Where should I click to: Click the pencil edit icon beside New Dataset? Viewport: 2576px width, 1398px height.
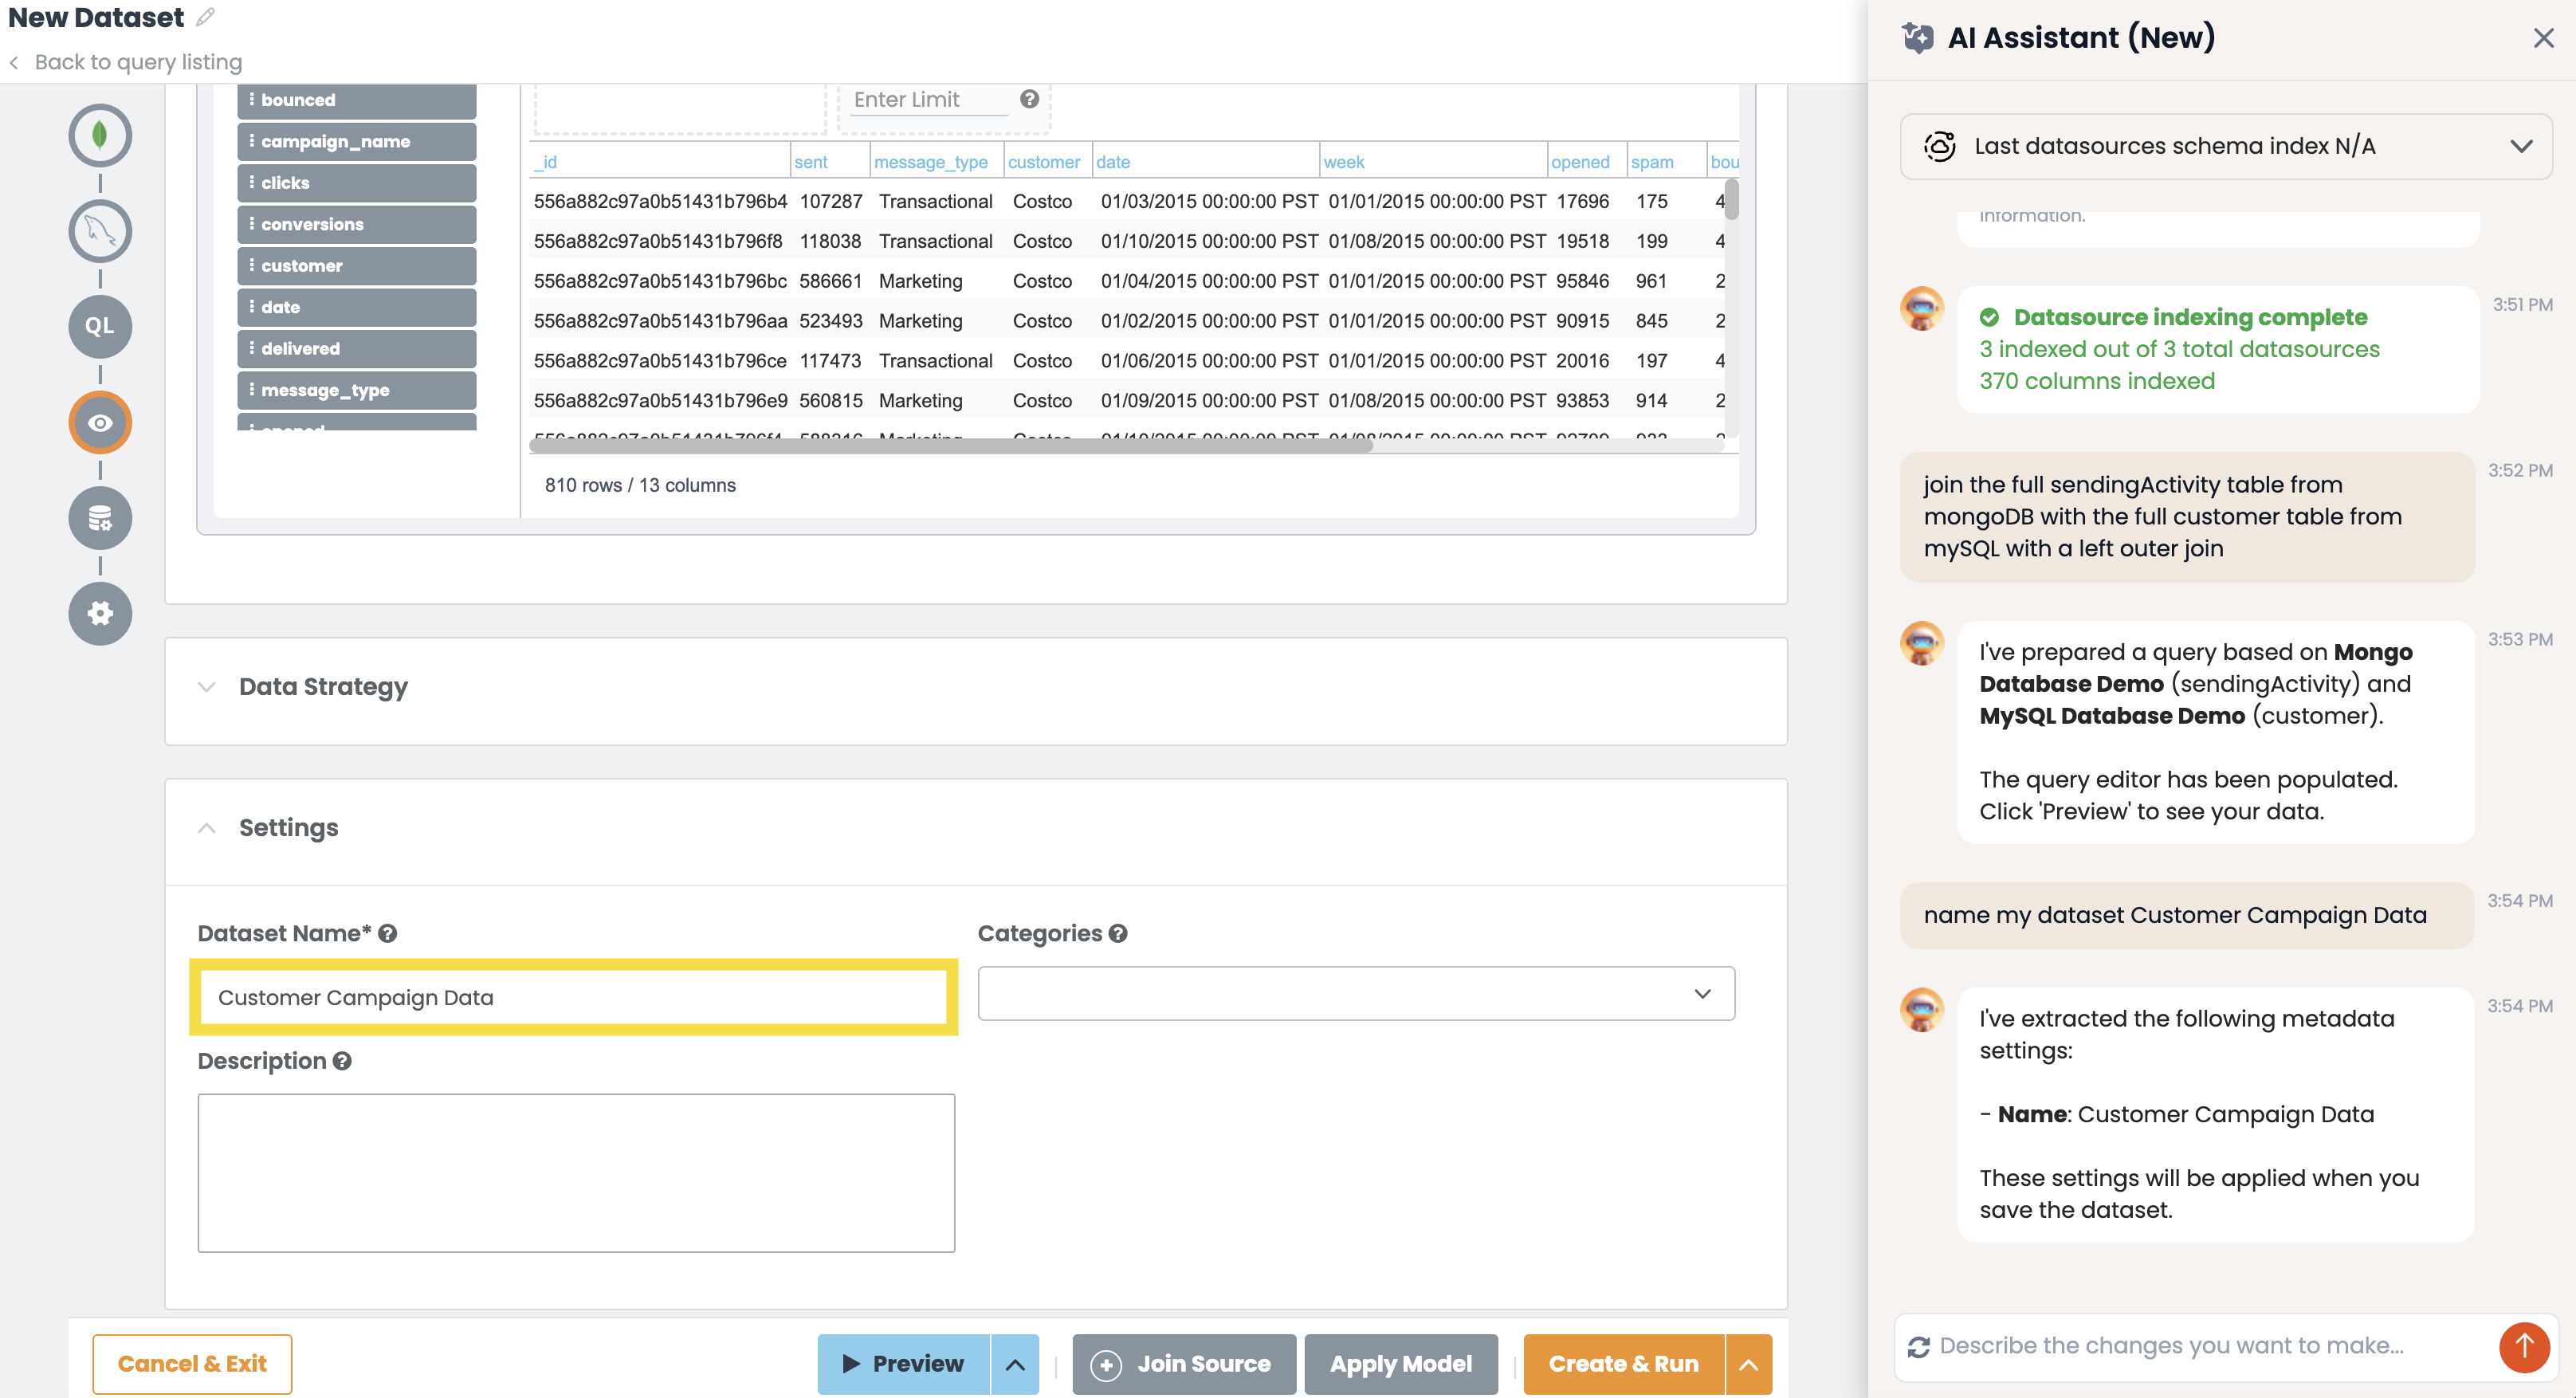[x=206, y=17]
